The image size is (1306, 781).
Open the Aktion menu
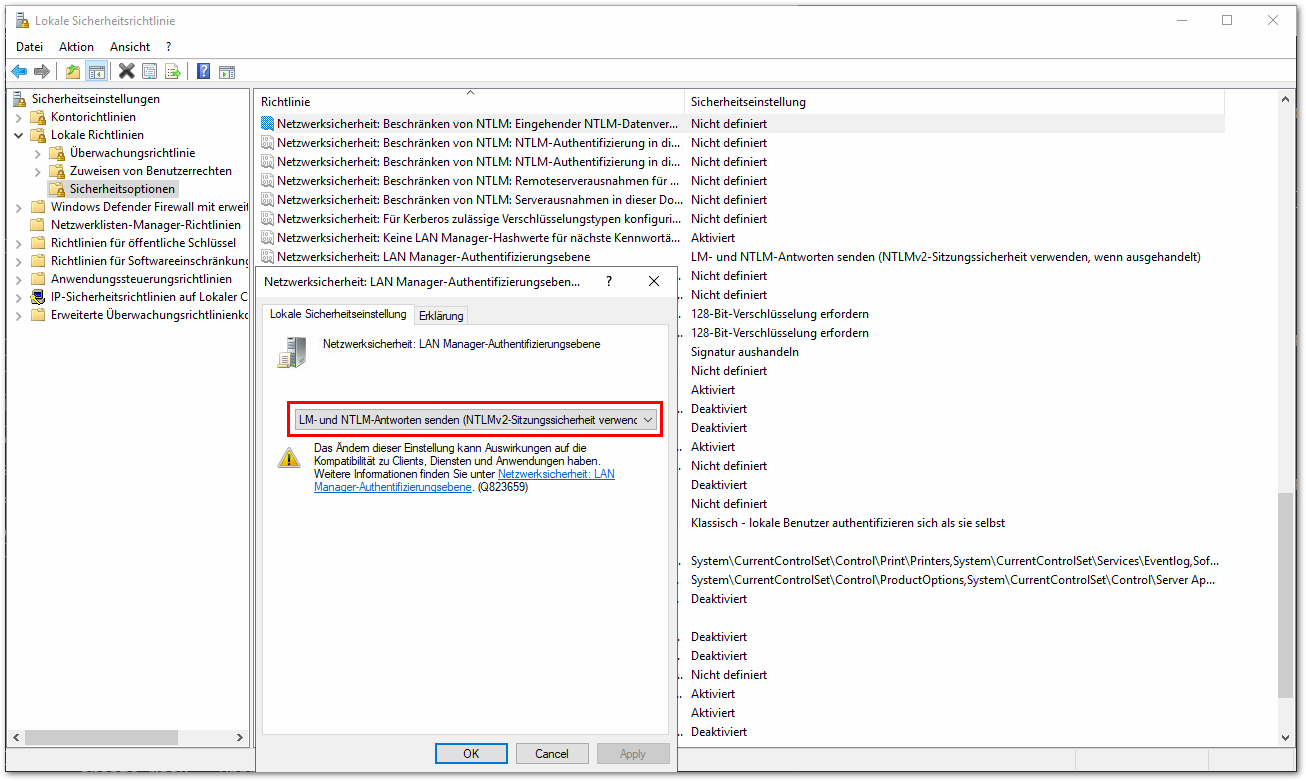[x=76, y=47]
